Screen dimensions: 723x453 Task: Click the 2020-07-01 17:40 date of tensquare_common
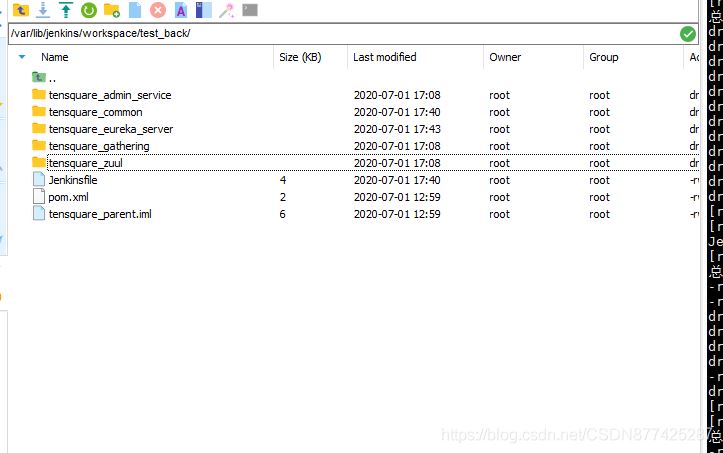(397, 112)
